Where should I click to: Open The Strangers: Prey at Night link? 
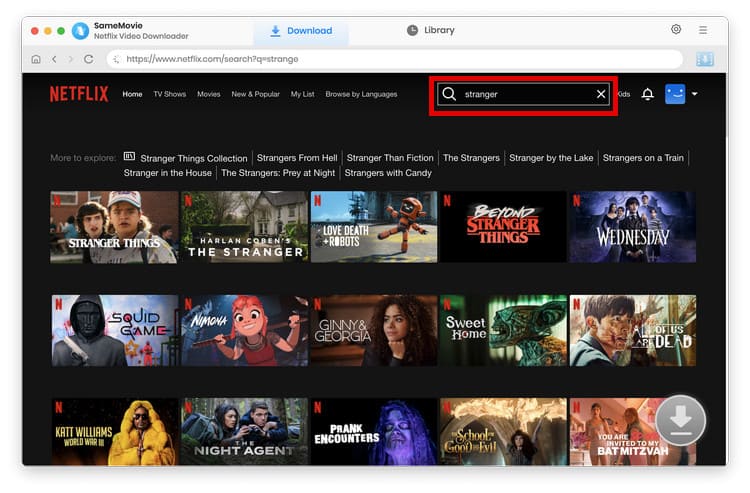tap(278, 173)
